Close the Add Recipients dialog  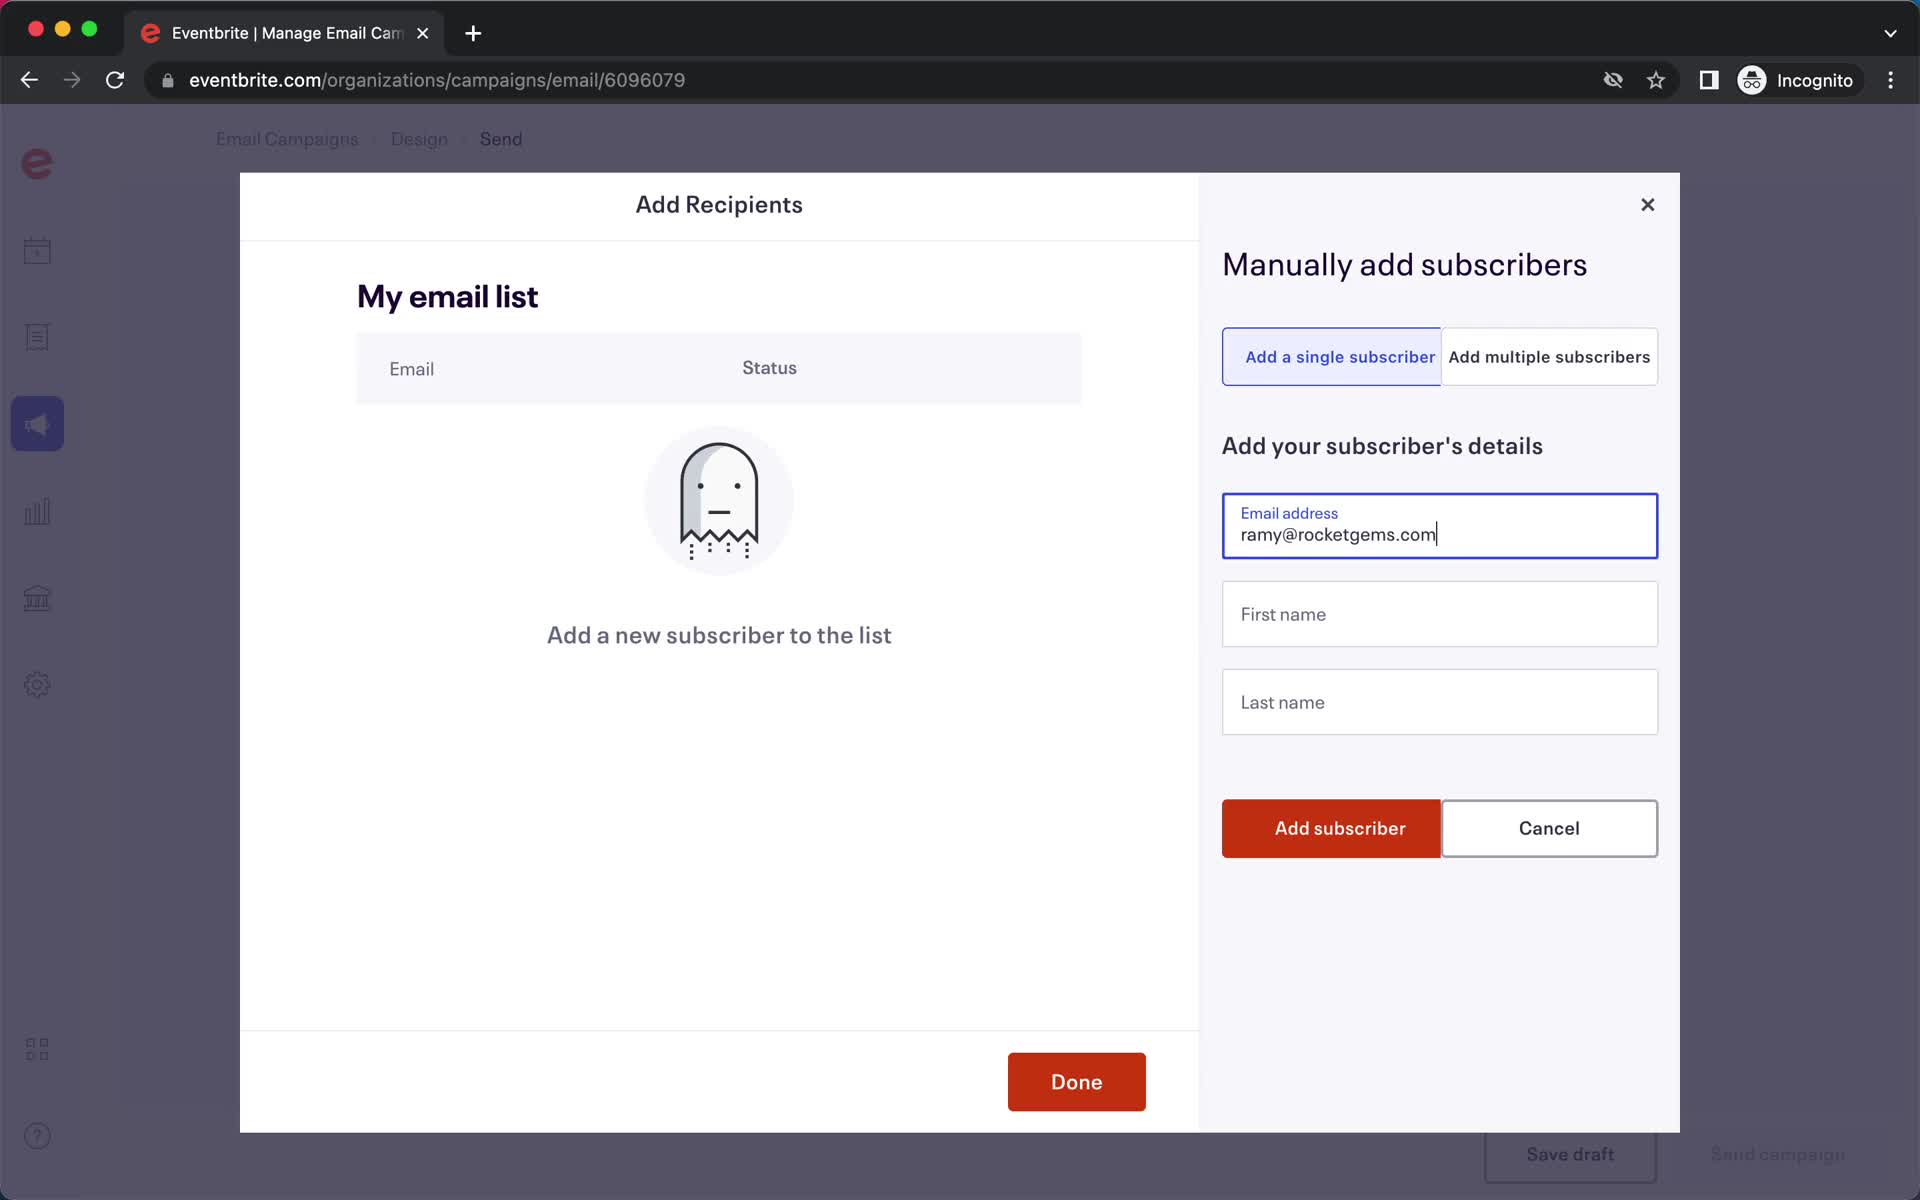[1648, 205]
